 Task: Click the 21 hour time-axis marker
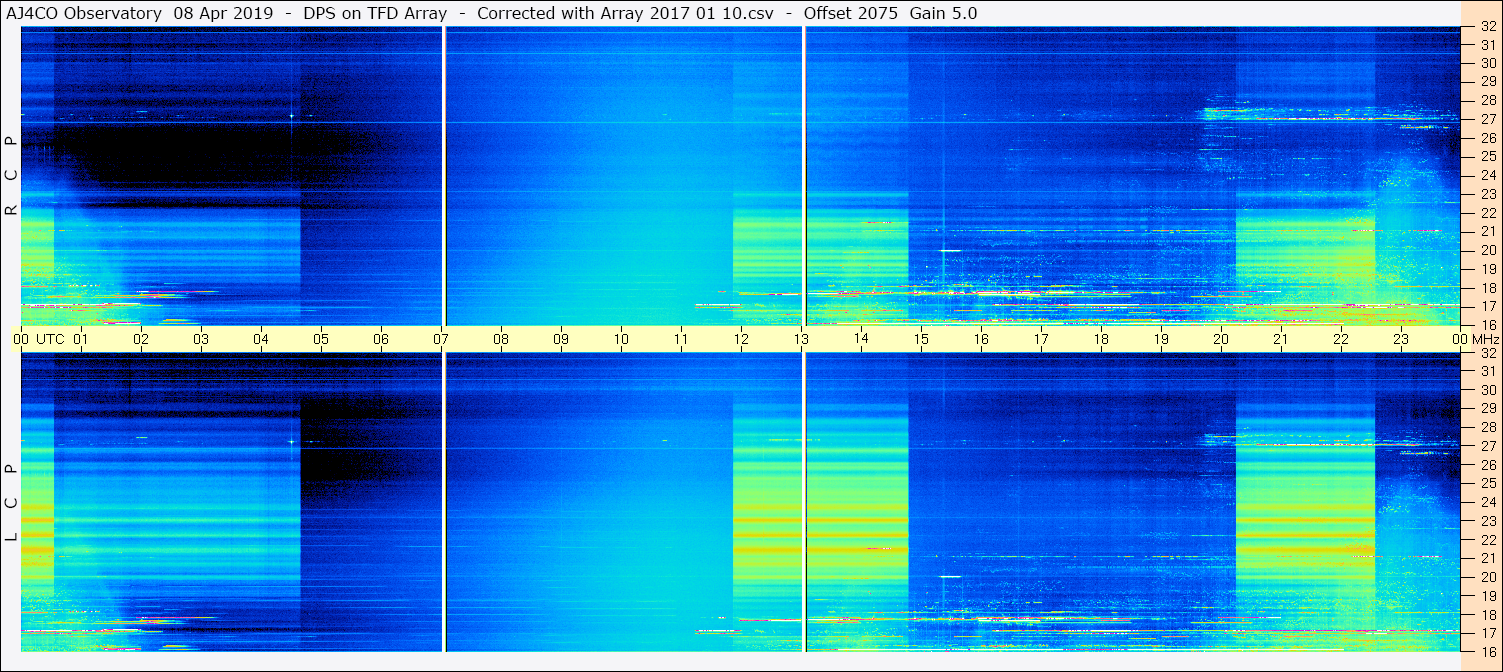coord(1281,339)
